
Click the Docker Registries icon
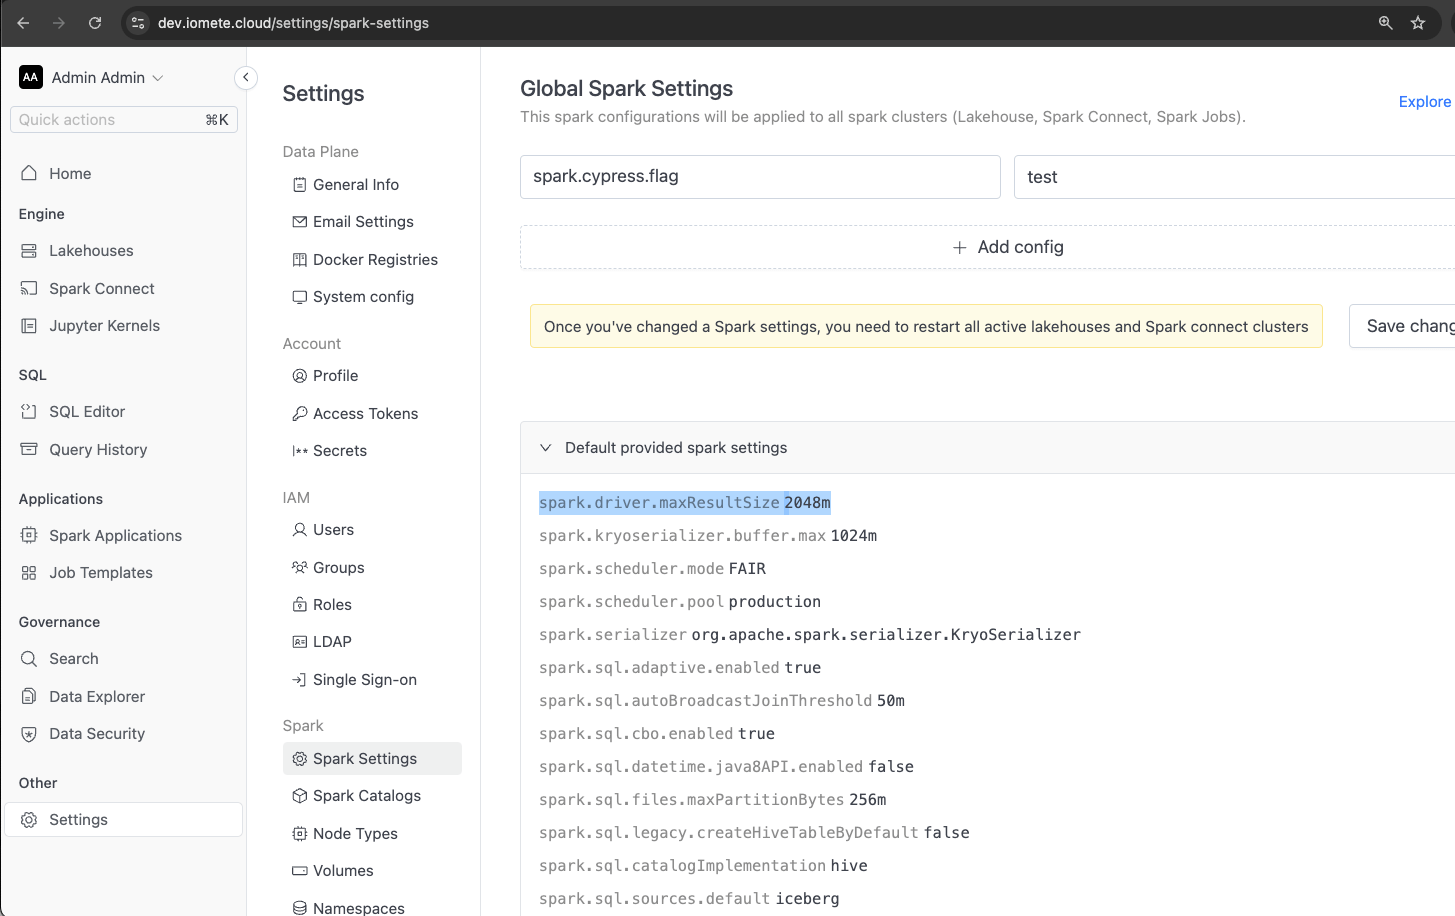tap(299, 260)
